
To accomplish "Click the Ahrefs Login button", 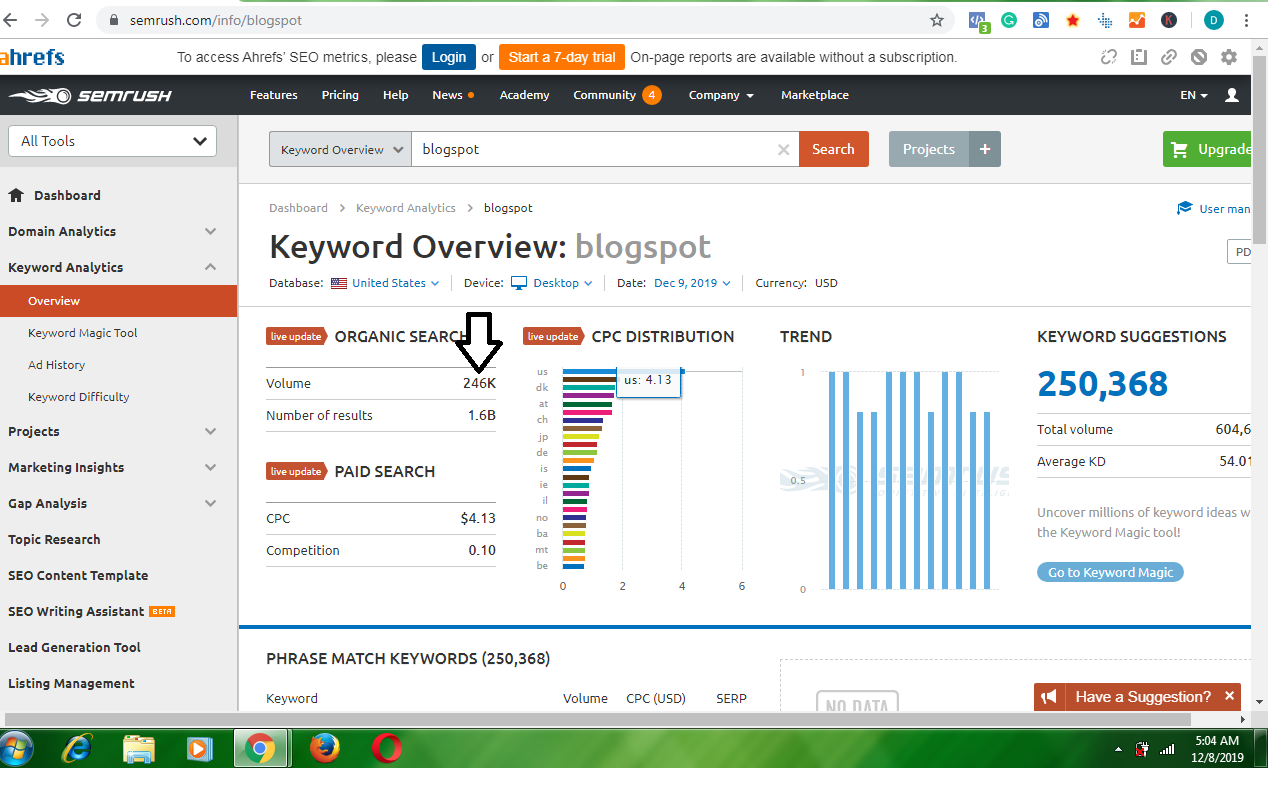I will click(448, 57).
